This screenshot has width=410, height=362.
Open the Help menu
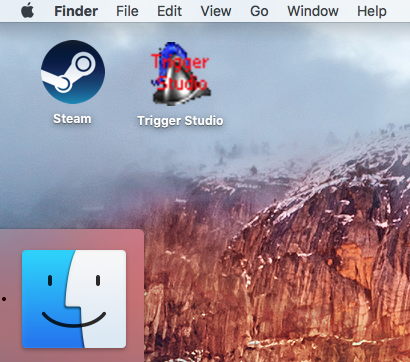(372, 11)
